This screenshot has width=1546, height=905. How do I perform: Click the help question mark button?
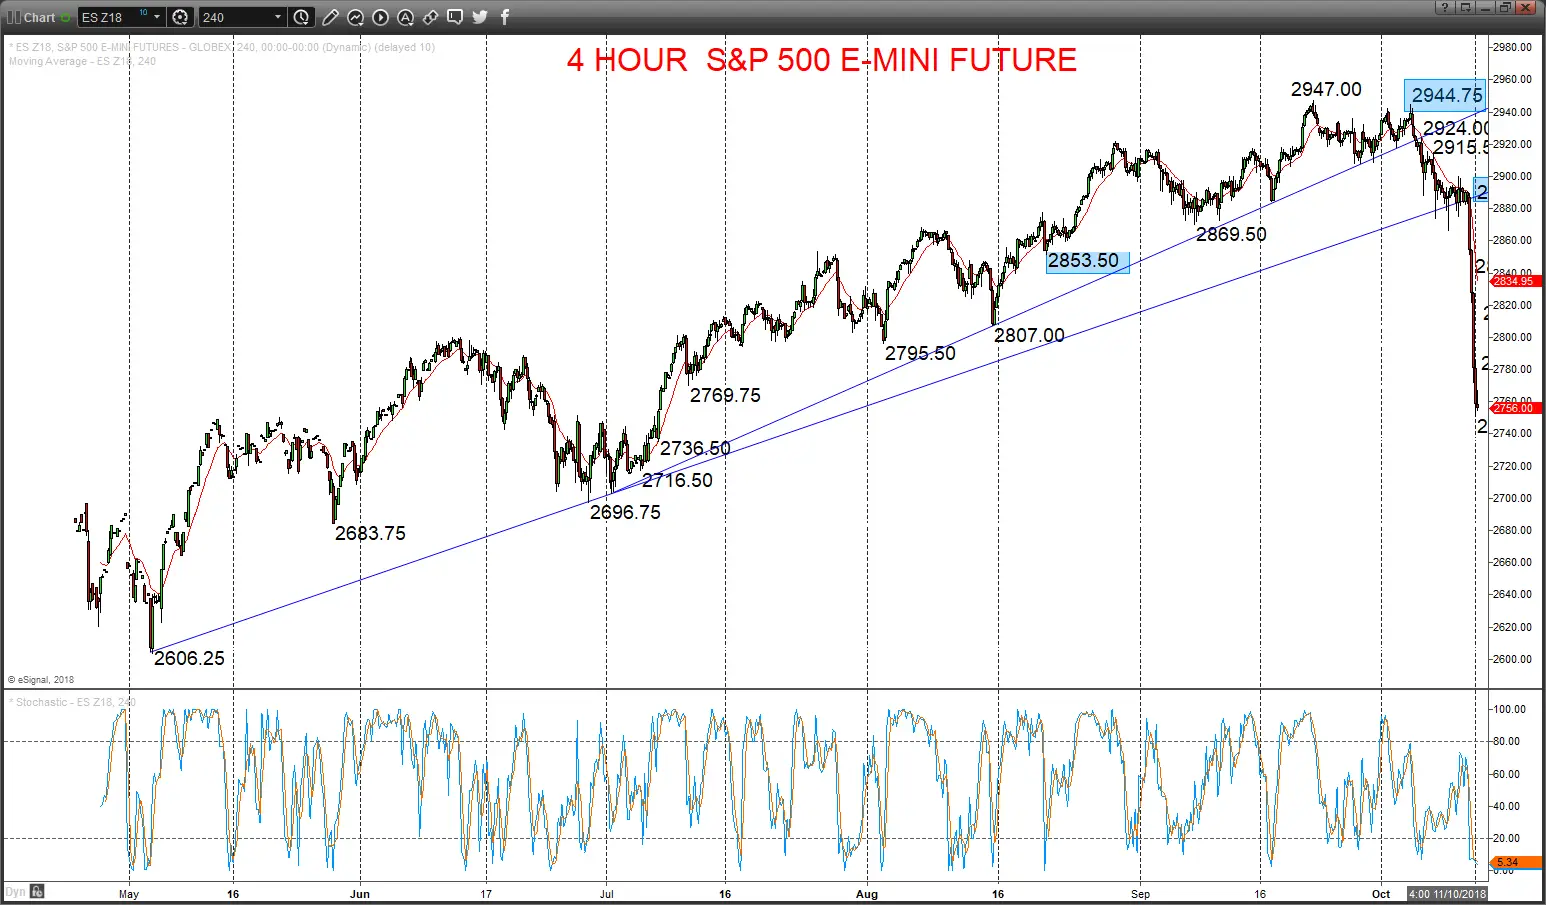tap(1445, 7)
